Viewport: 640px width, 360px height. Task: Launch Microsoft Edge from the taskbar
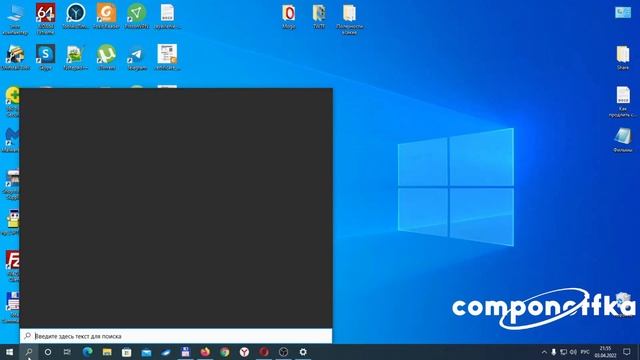(87, 352)
